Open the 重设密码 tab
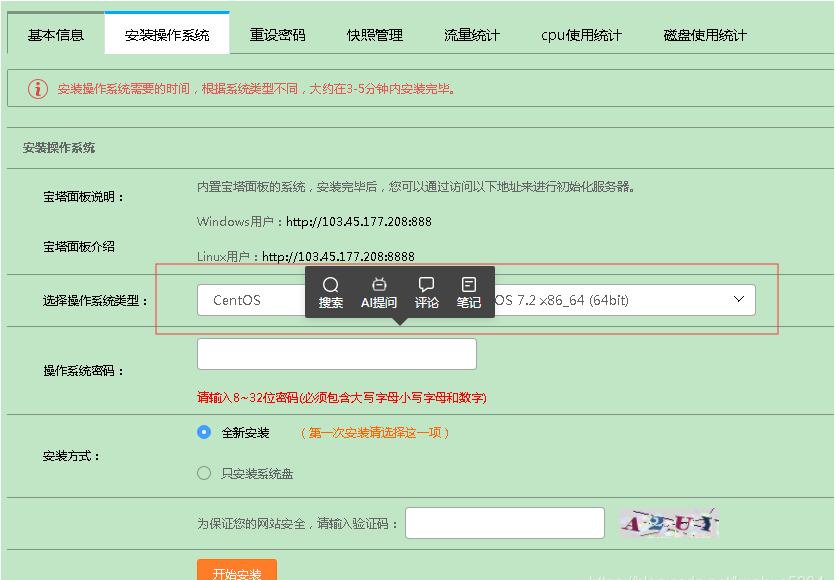 coord(277,35)
